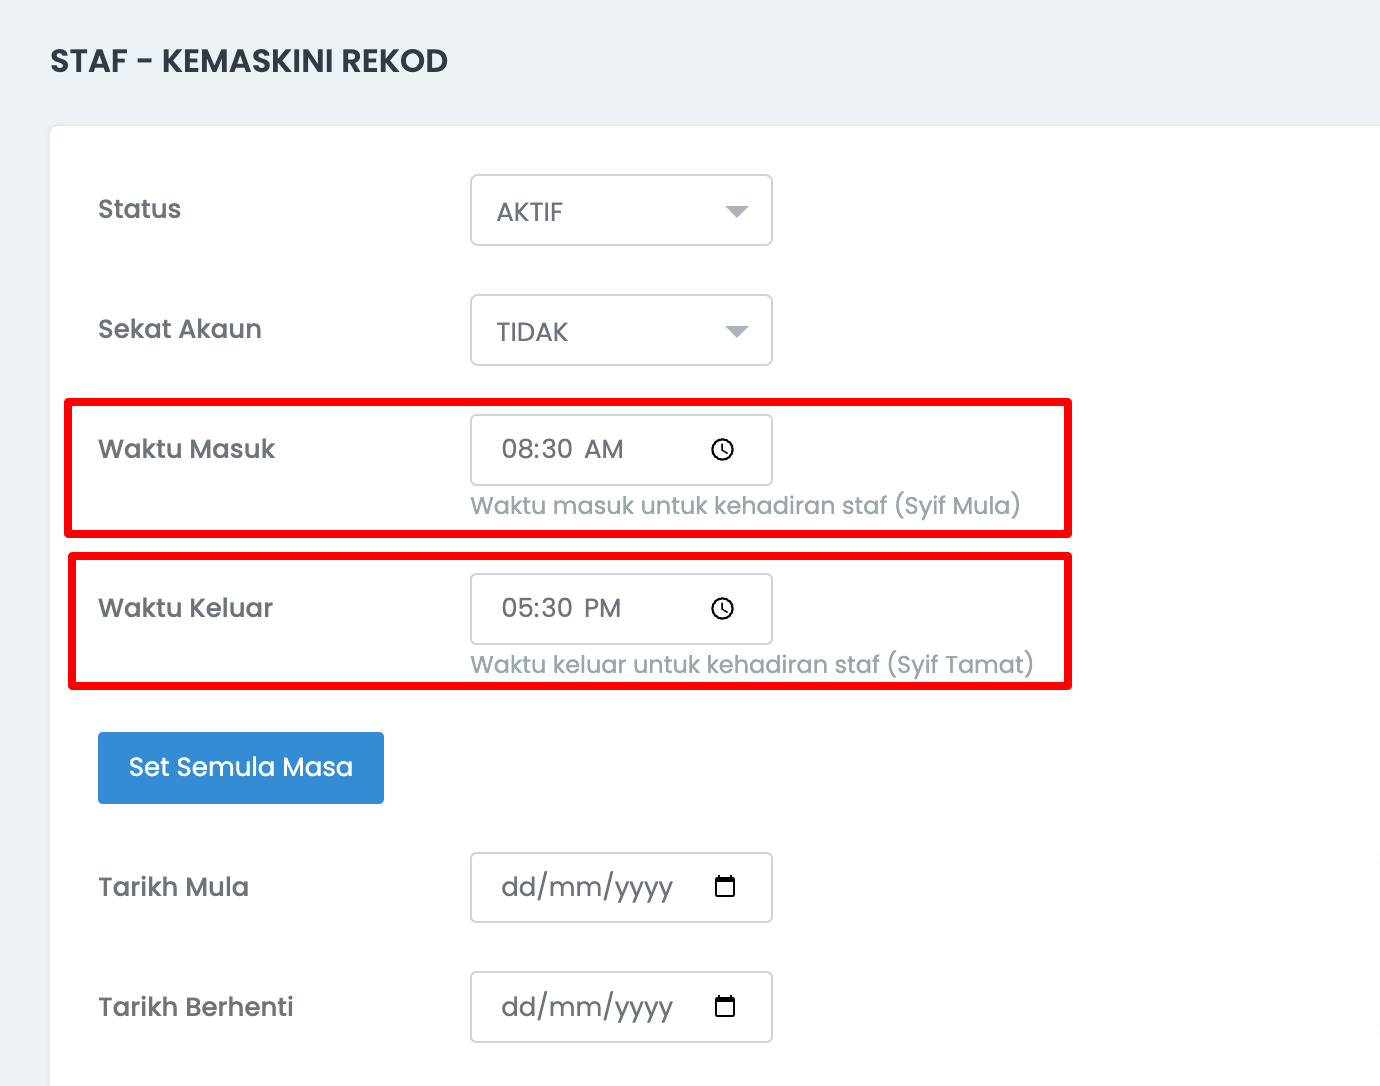Expand the Status dropdown arrow
The image size is (1380, 1086).
pos(737,211)
